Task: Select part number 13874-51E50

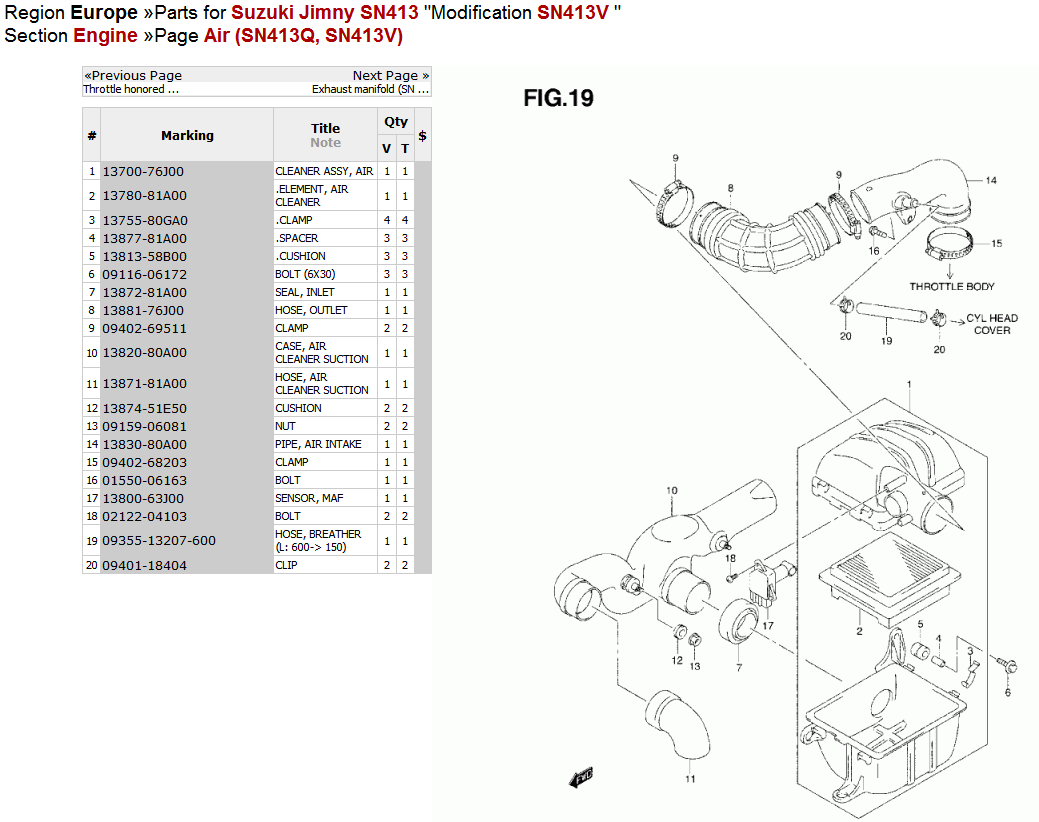Action: tap(144, 408)
